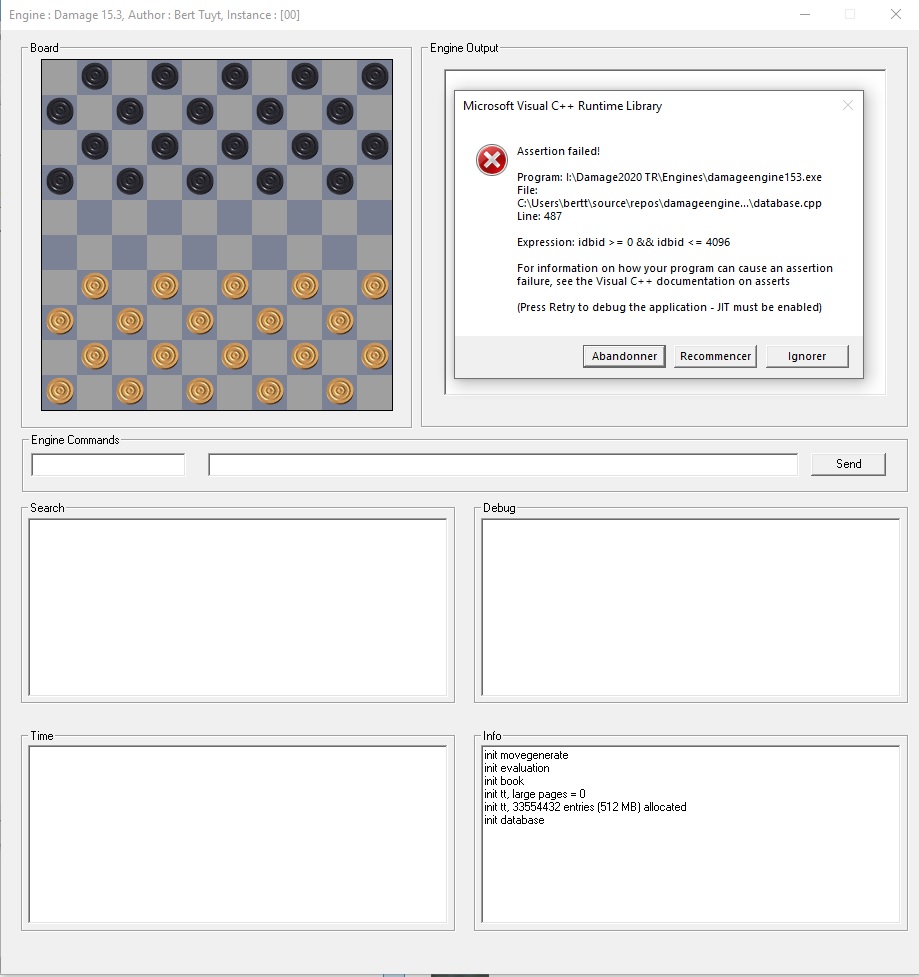
Task: Click inside the Search output box
Action: point(237,607)
